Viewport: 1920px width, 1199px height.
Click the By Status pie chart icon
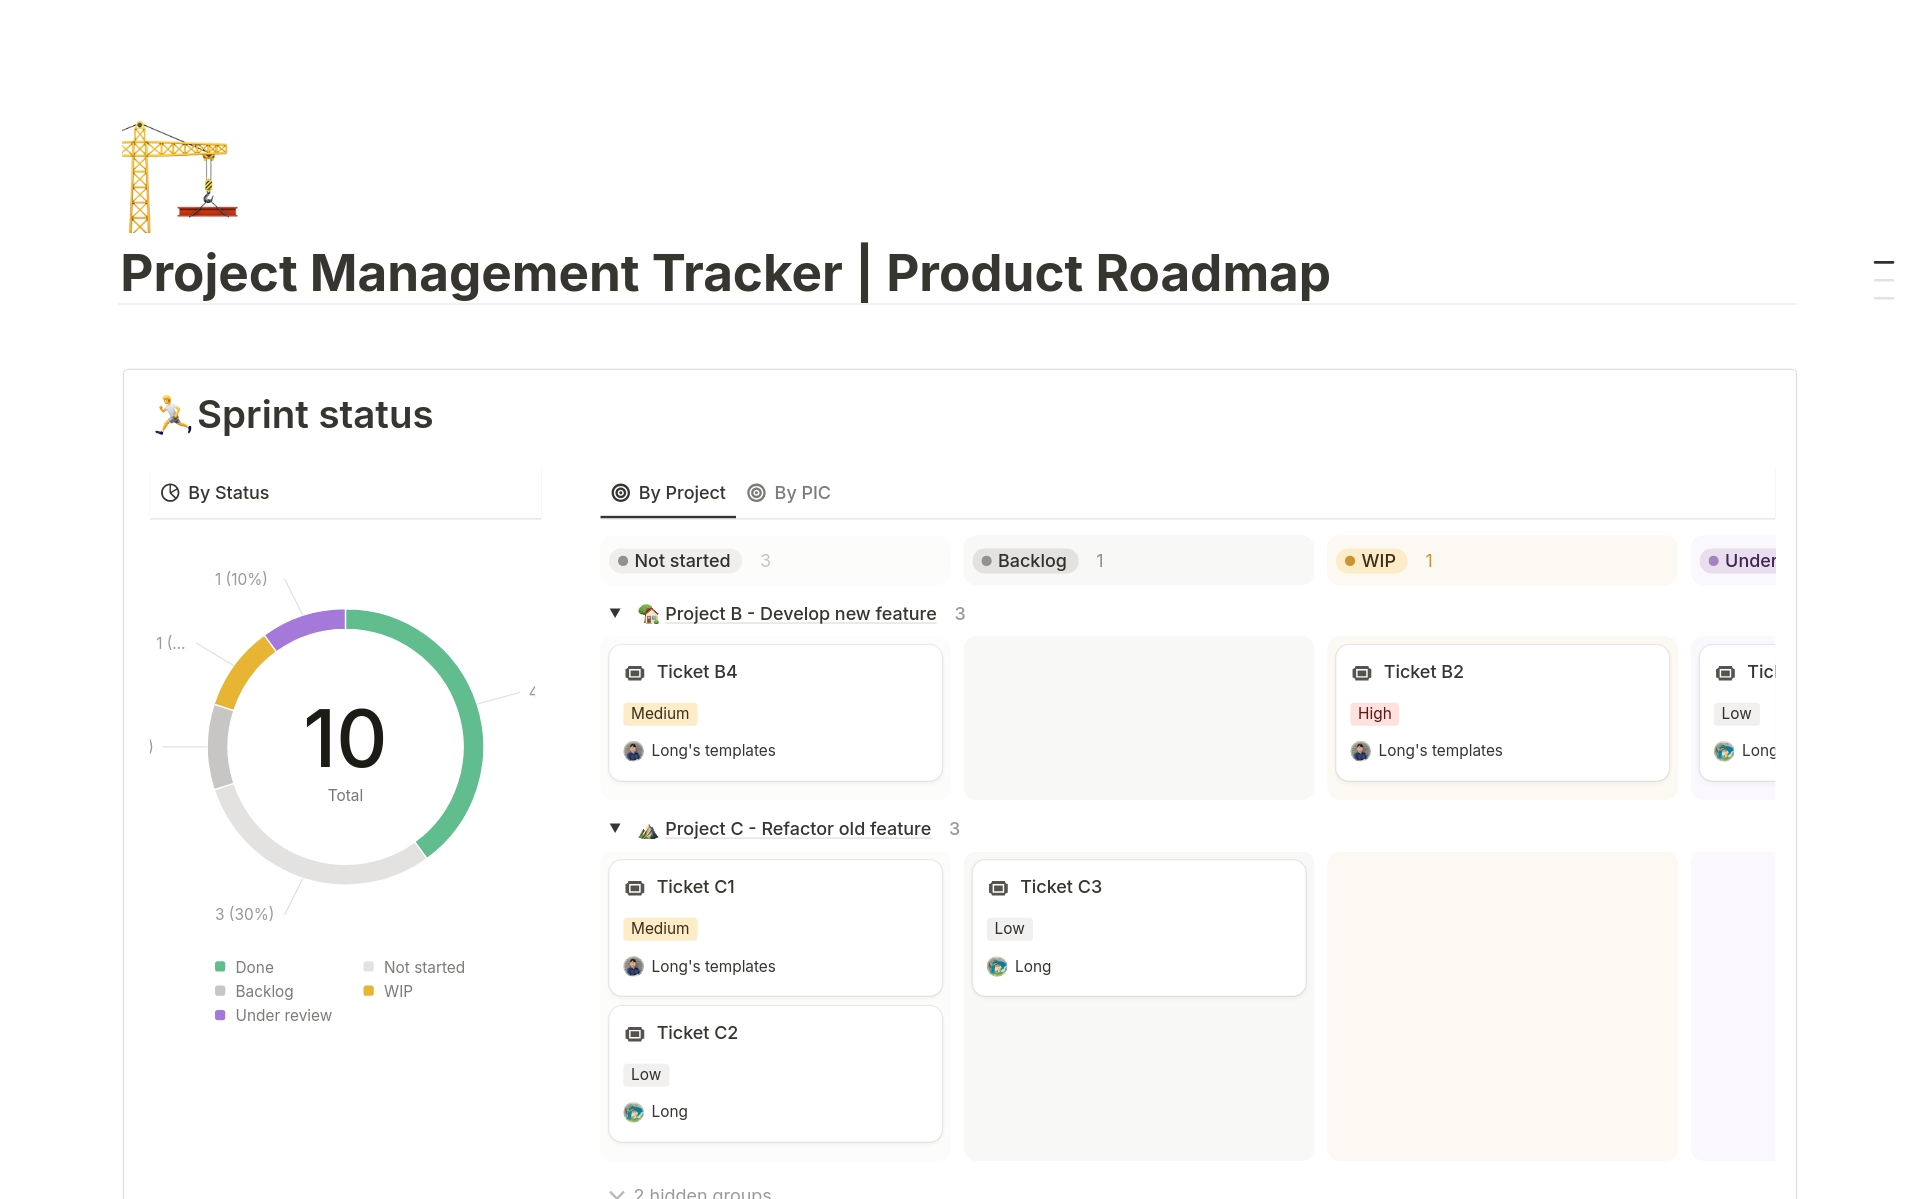pos(171,493)
